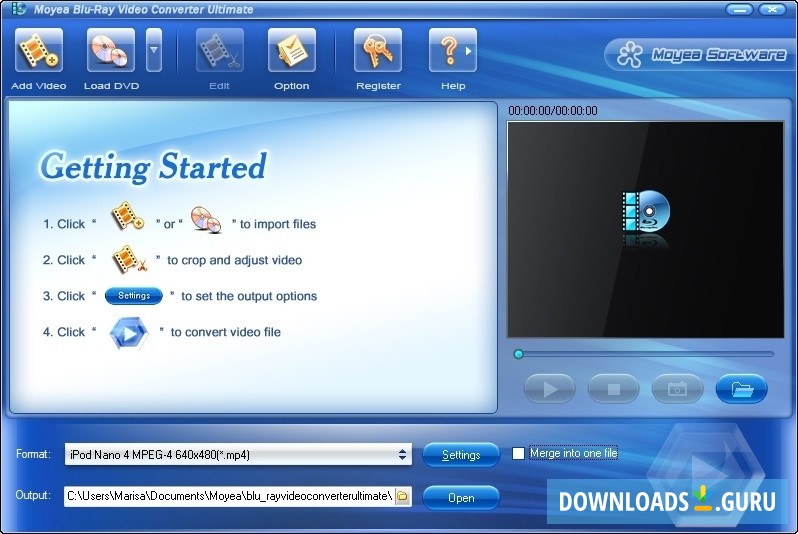The image size is (798, 534).
Task: Click the Format stepper arrows
Action: click(403, 455)
